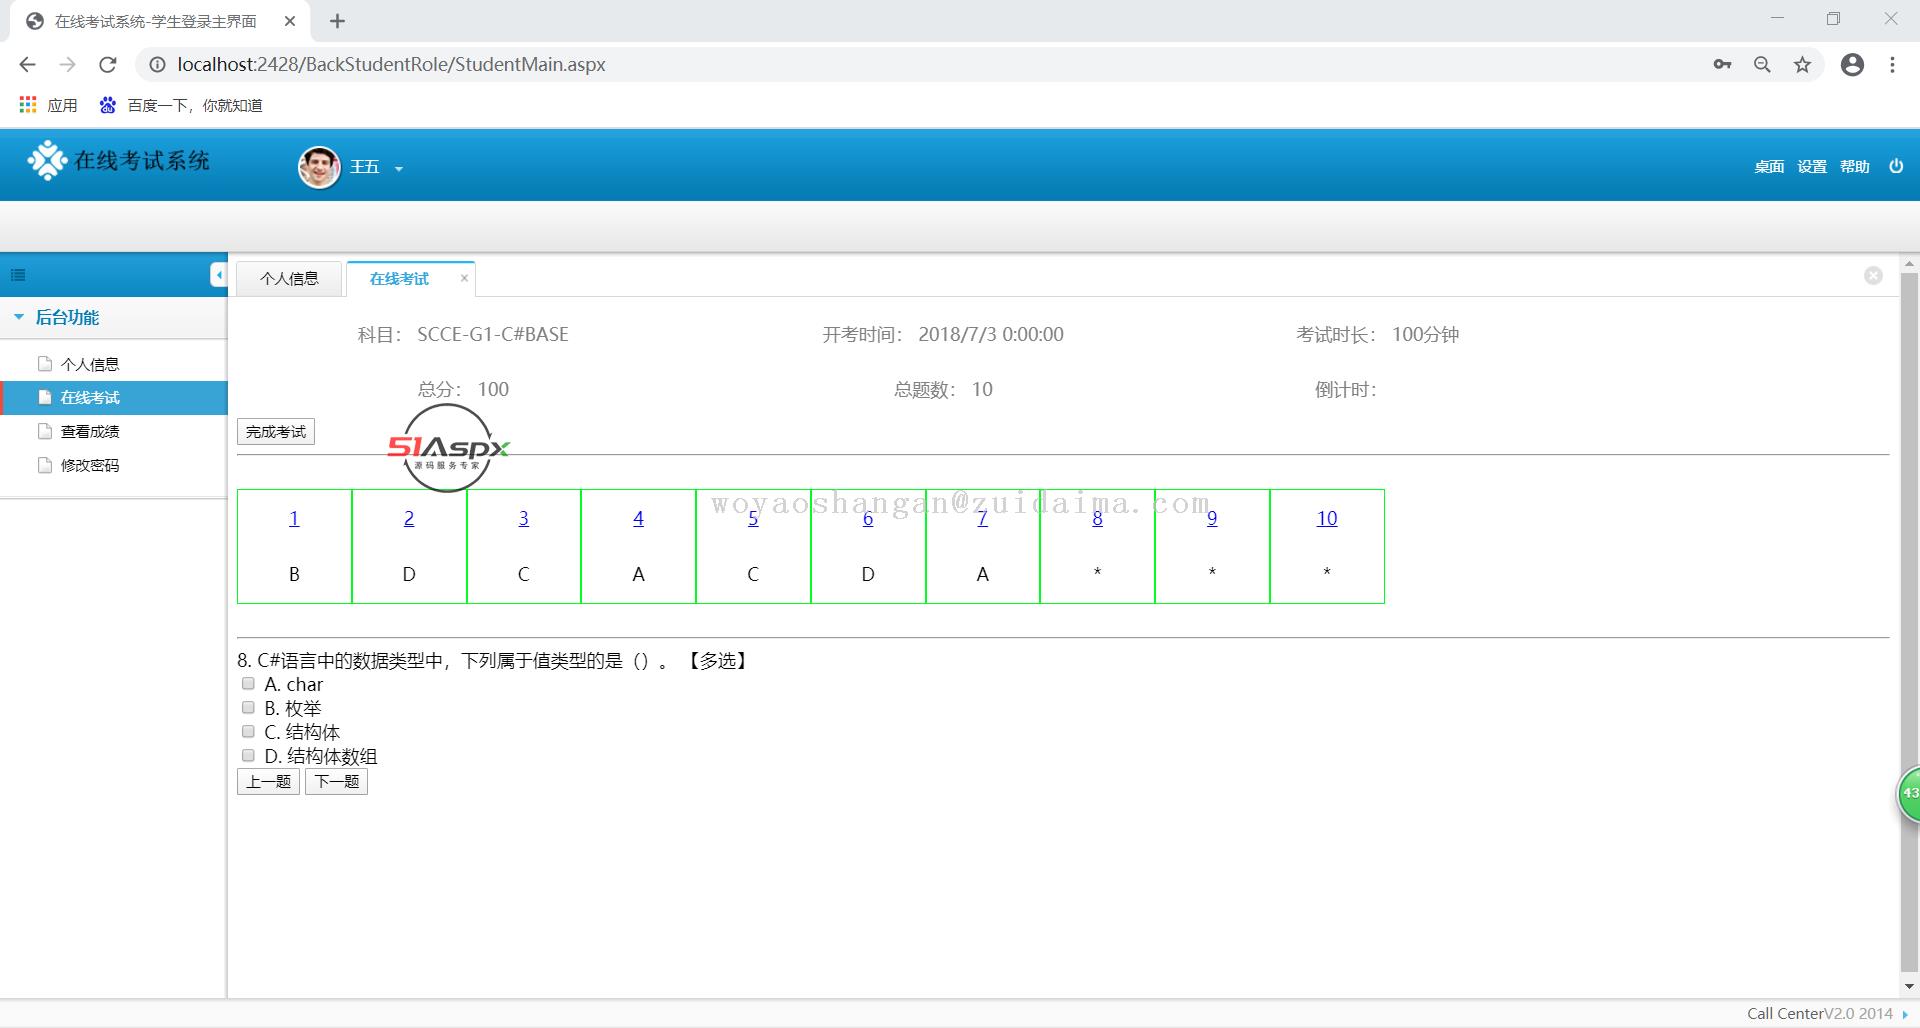
Task: Click the 考试时长 value 100分钟
Action: click(1426, 335)
